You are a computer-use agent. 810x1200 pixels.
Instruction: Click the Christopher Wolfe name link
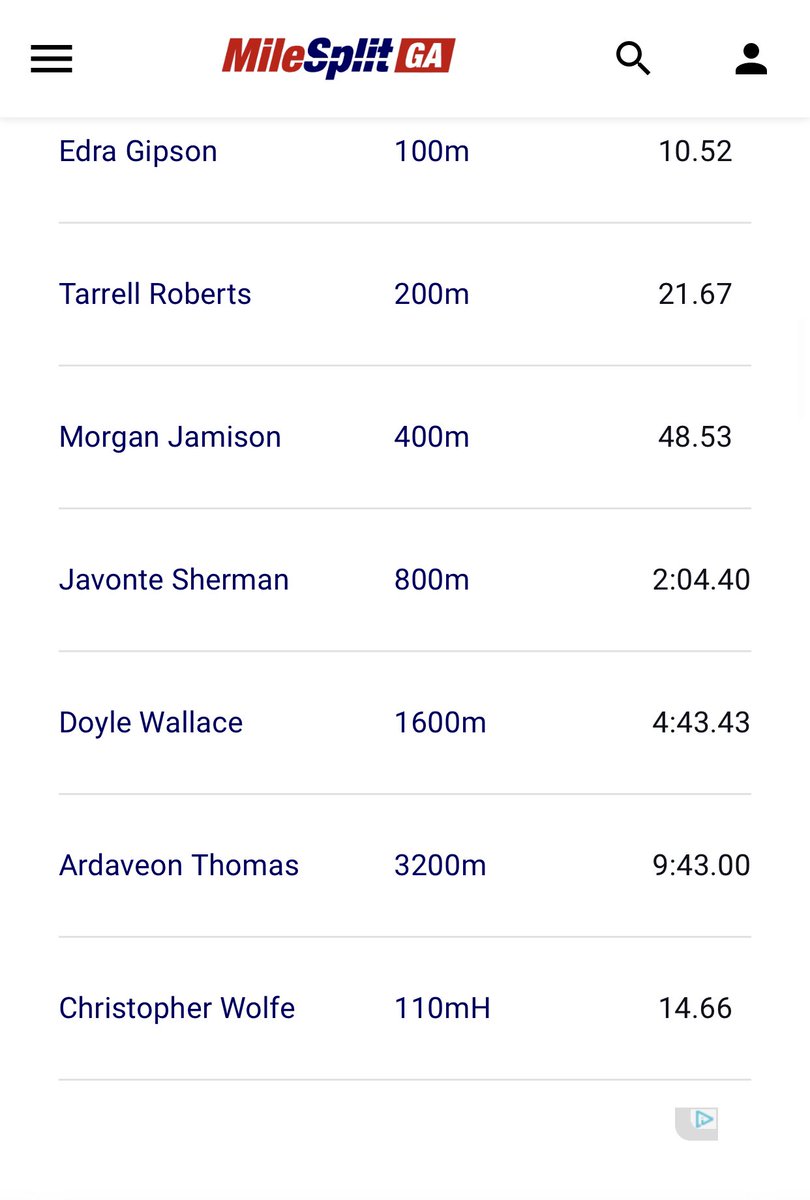point(177,1008)
